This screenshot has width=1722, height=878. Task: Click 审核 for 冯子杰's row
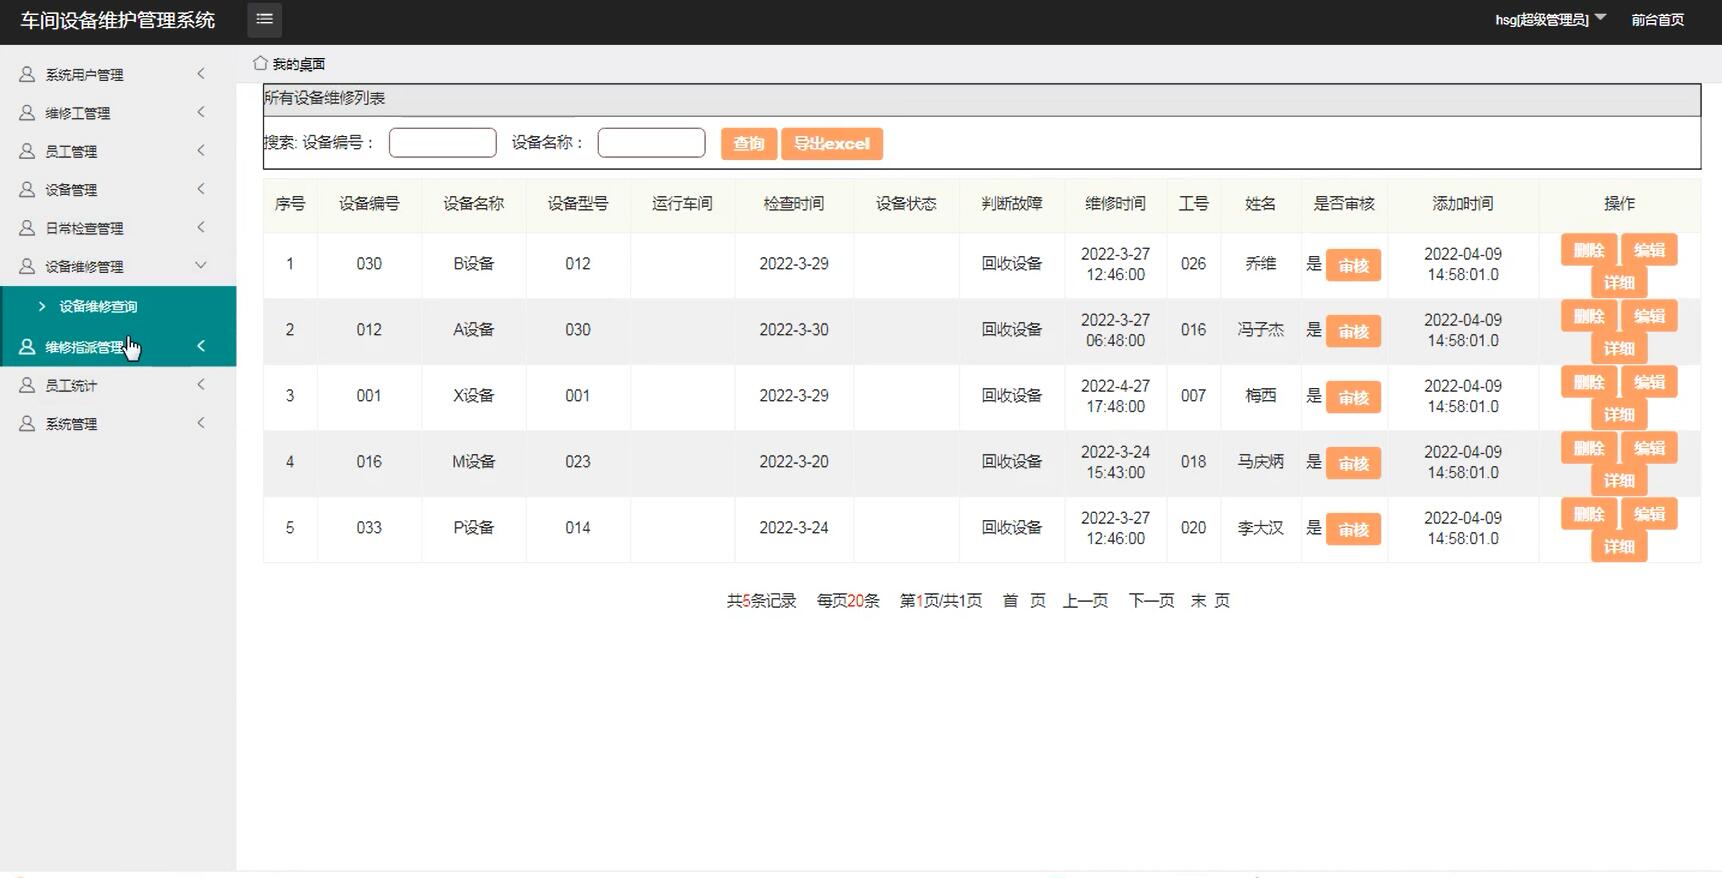point(1353,331)
